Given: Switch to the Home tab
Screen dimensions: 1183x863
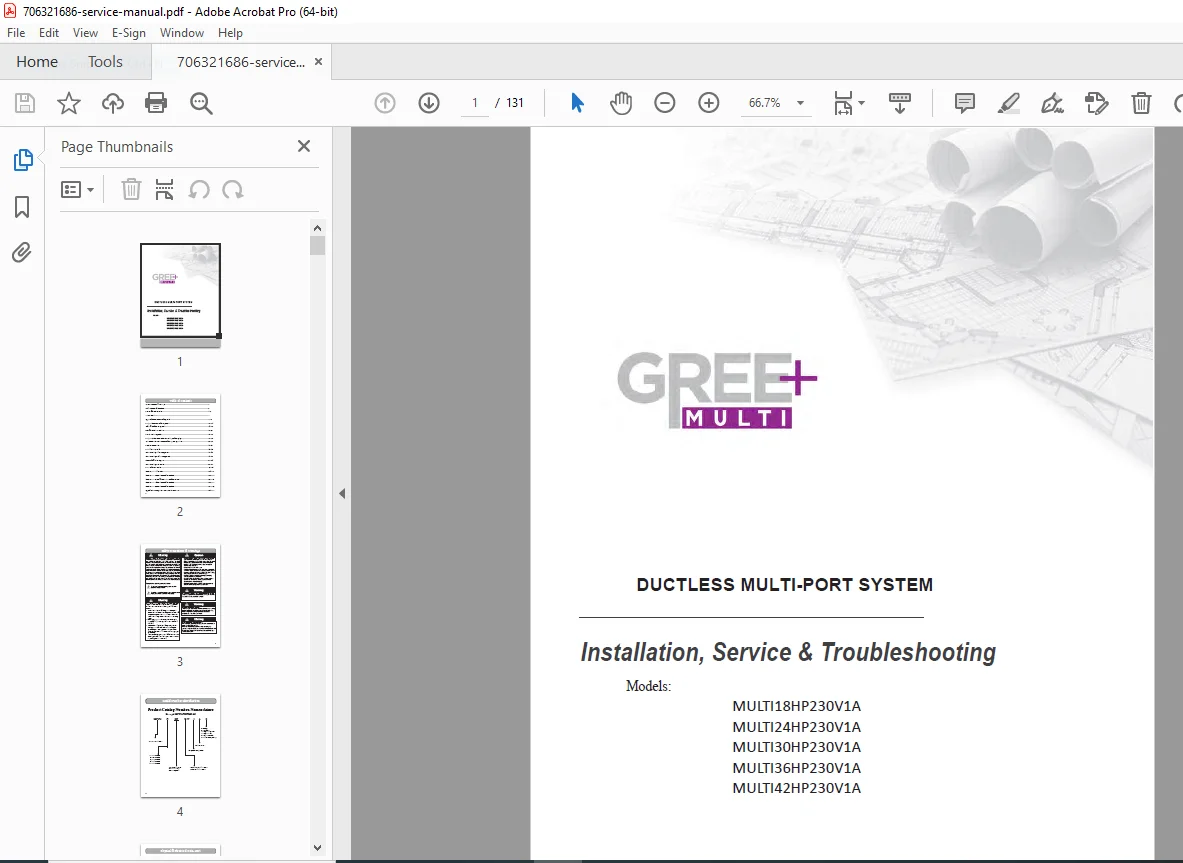Looking at the screenshot, I should 37,62.
